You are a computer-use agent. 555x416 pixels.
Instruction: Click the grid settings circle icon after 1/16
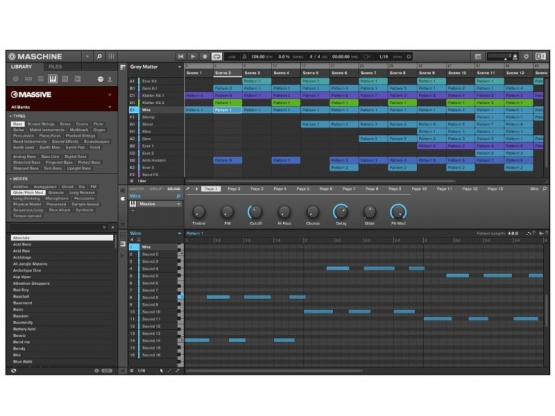coord(408,57)
